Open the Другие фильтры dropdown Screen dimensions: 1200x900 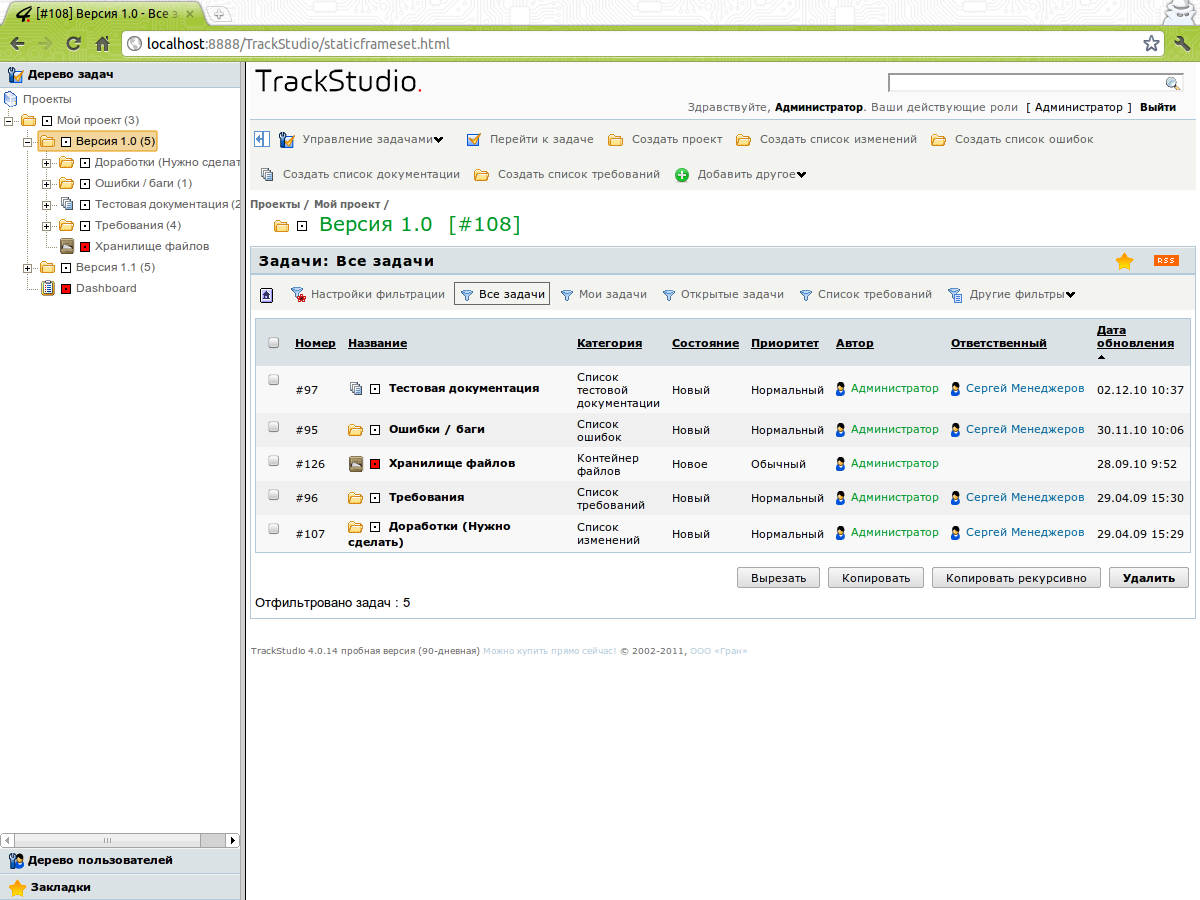1023,295
